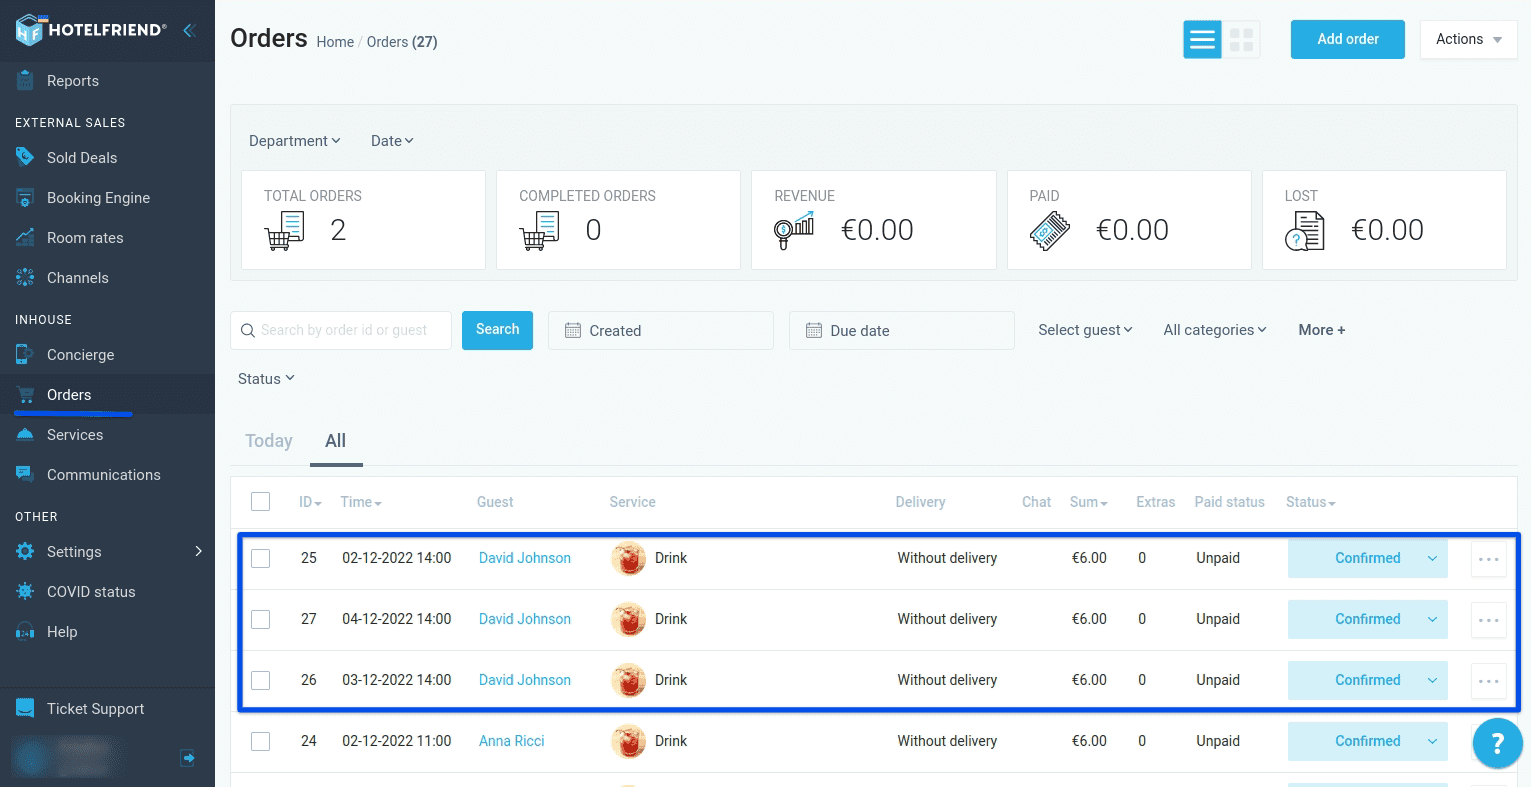Image resolution: width=1531 pixels, height=787 pixels.
Task: Select Sold Deals from the sidebar
Action: (82, 157)
